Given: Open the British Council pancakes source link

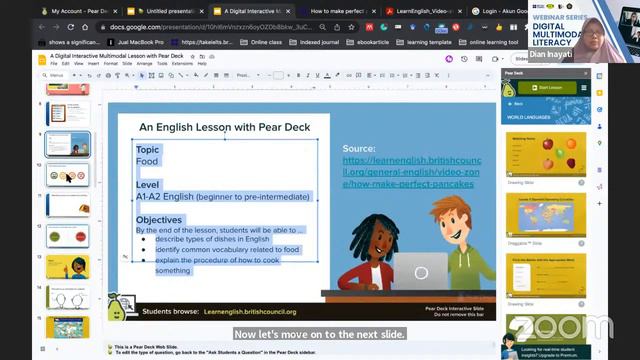Looking at the screenshot, I should coord(412,172).
